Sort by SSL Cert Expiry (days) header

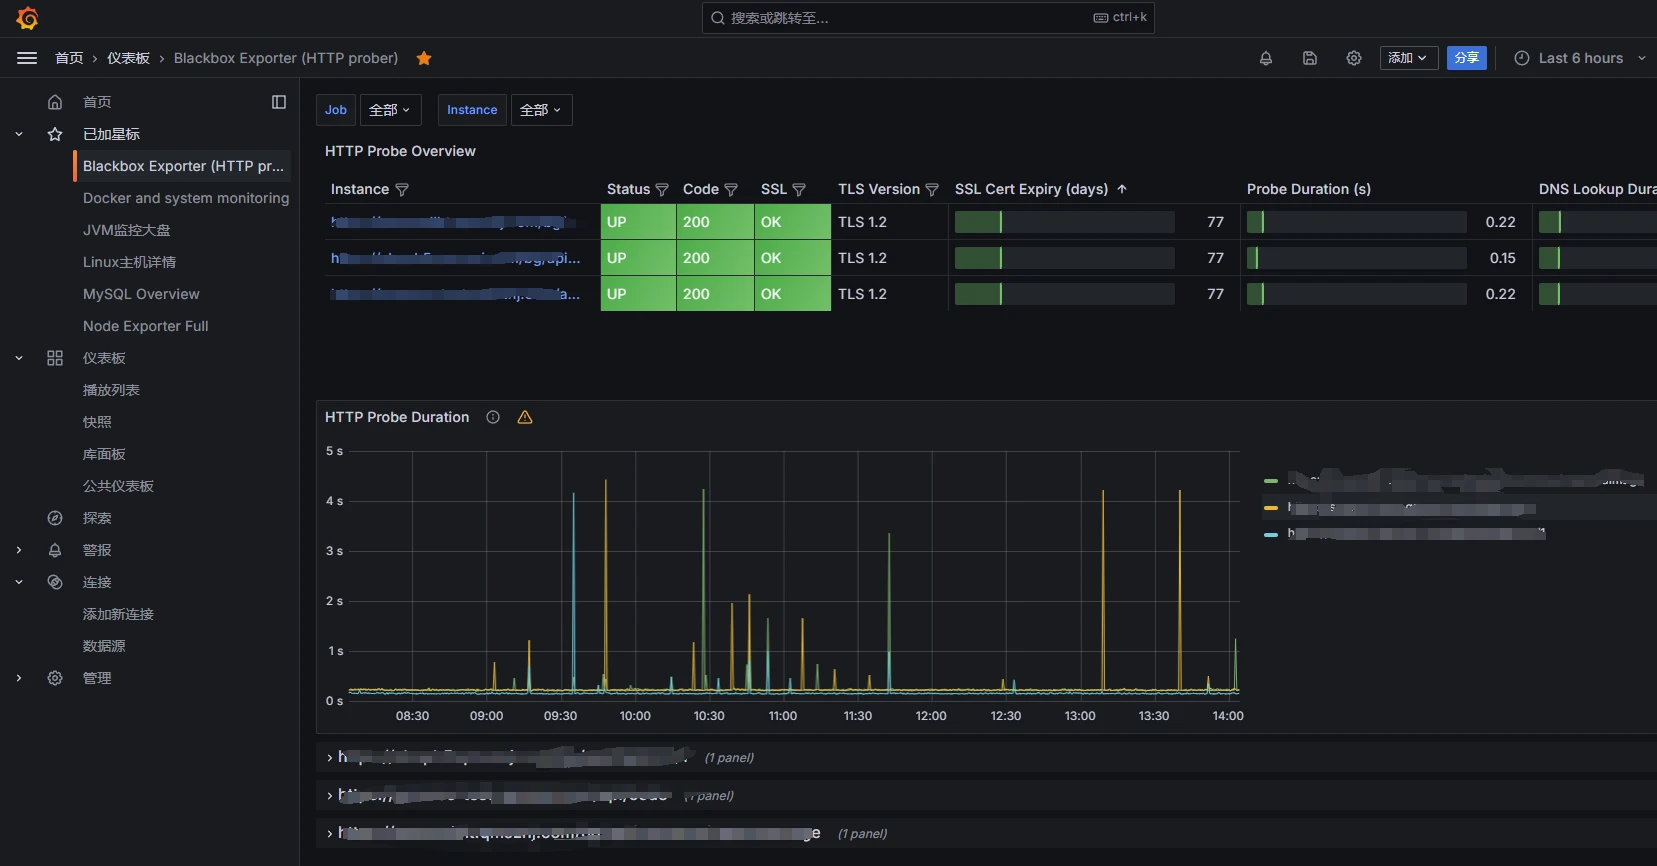(x=1031, y=189)
